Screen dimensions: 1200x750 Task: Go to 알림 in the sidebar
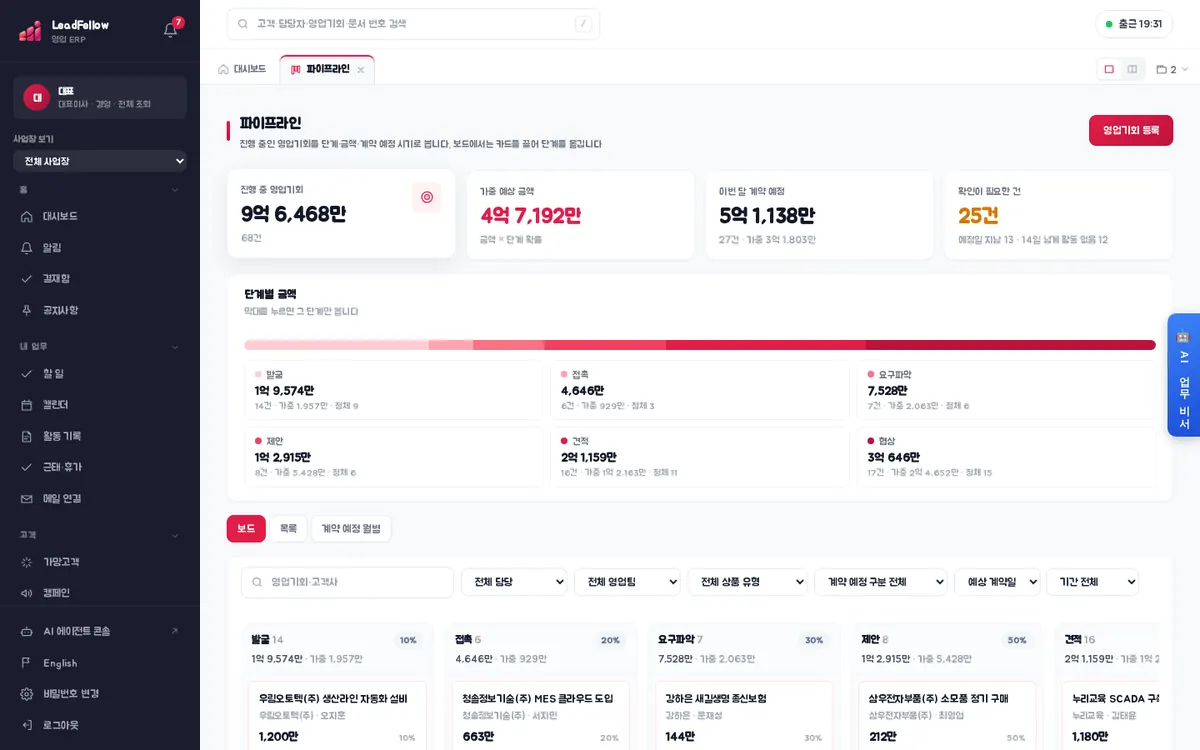100,247
